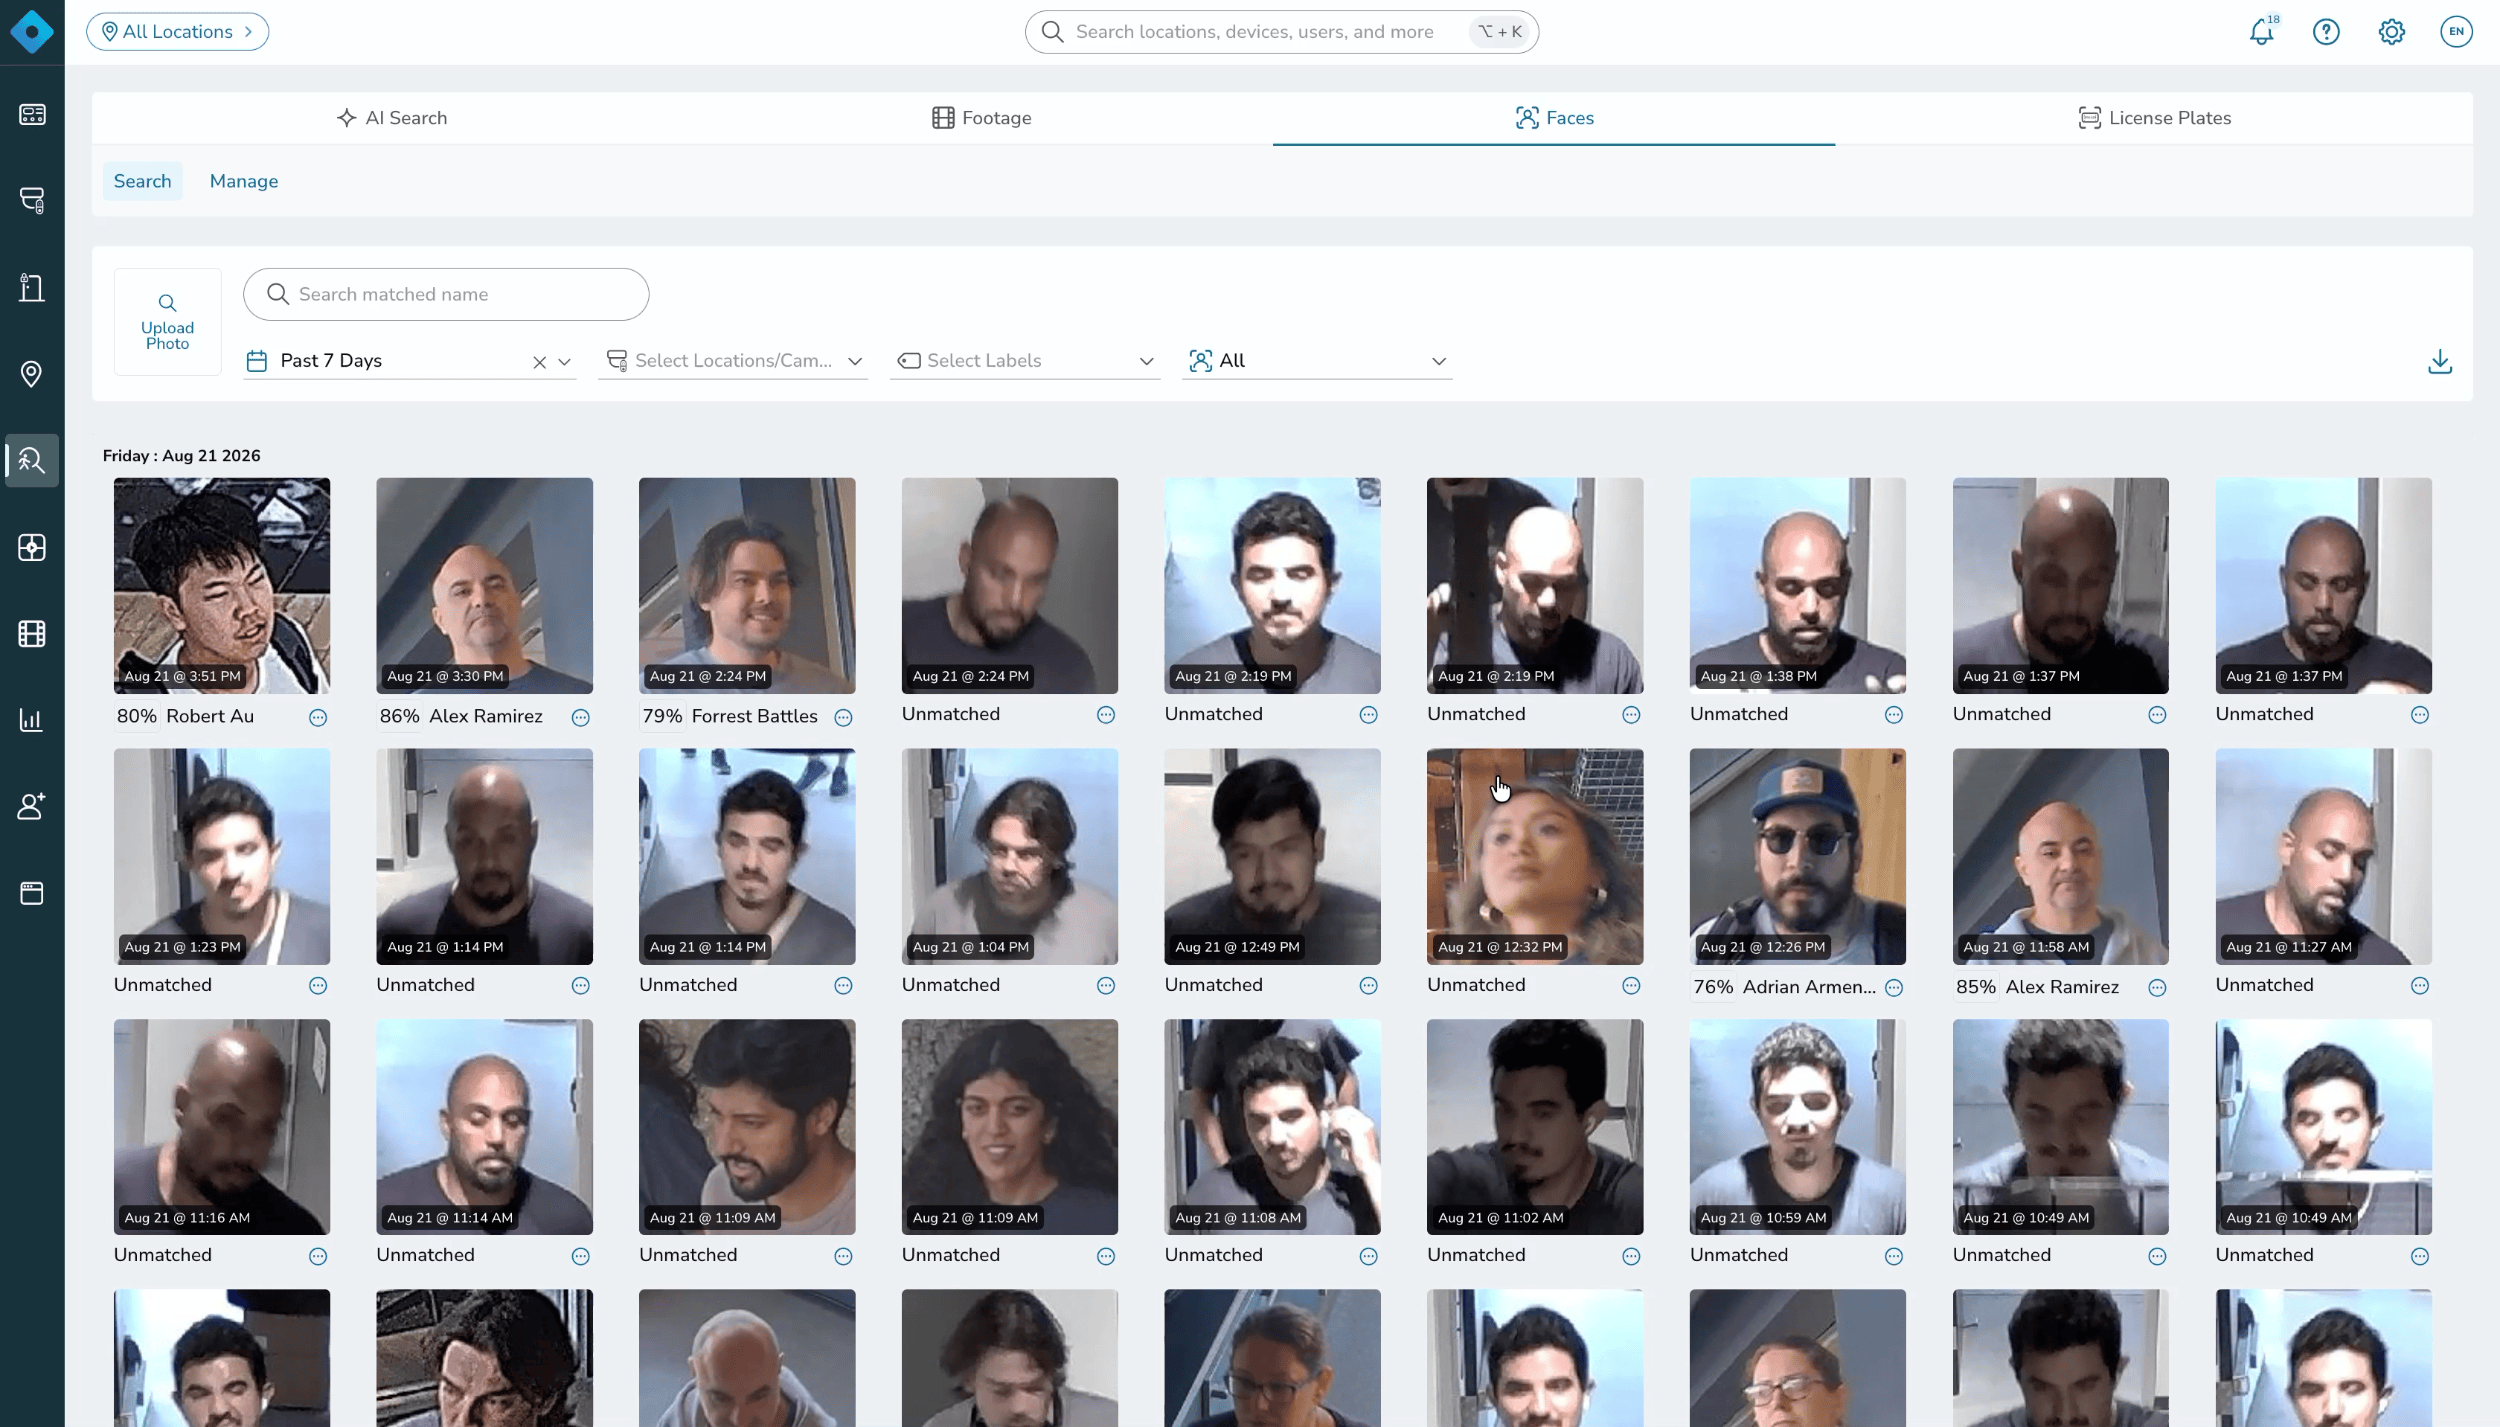
Task: Switch to the AI Search tab
Action: pos(392,118)
